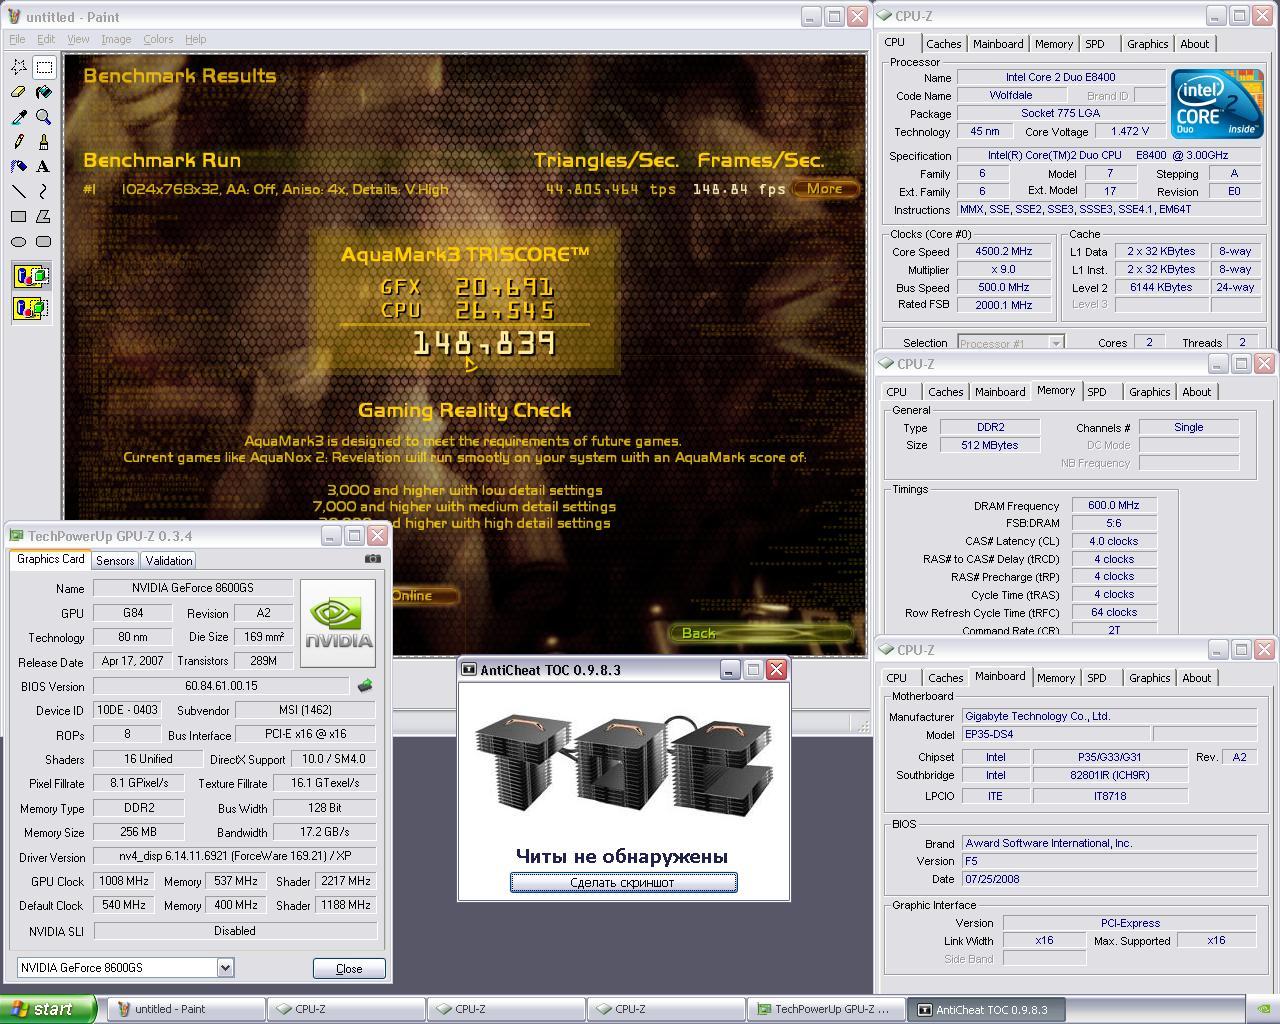Select the straight Line tool
This screenshot has width=1280, height=1024.
point(19,191)
